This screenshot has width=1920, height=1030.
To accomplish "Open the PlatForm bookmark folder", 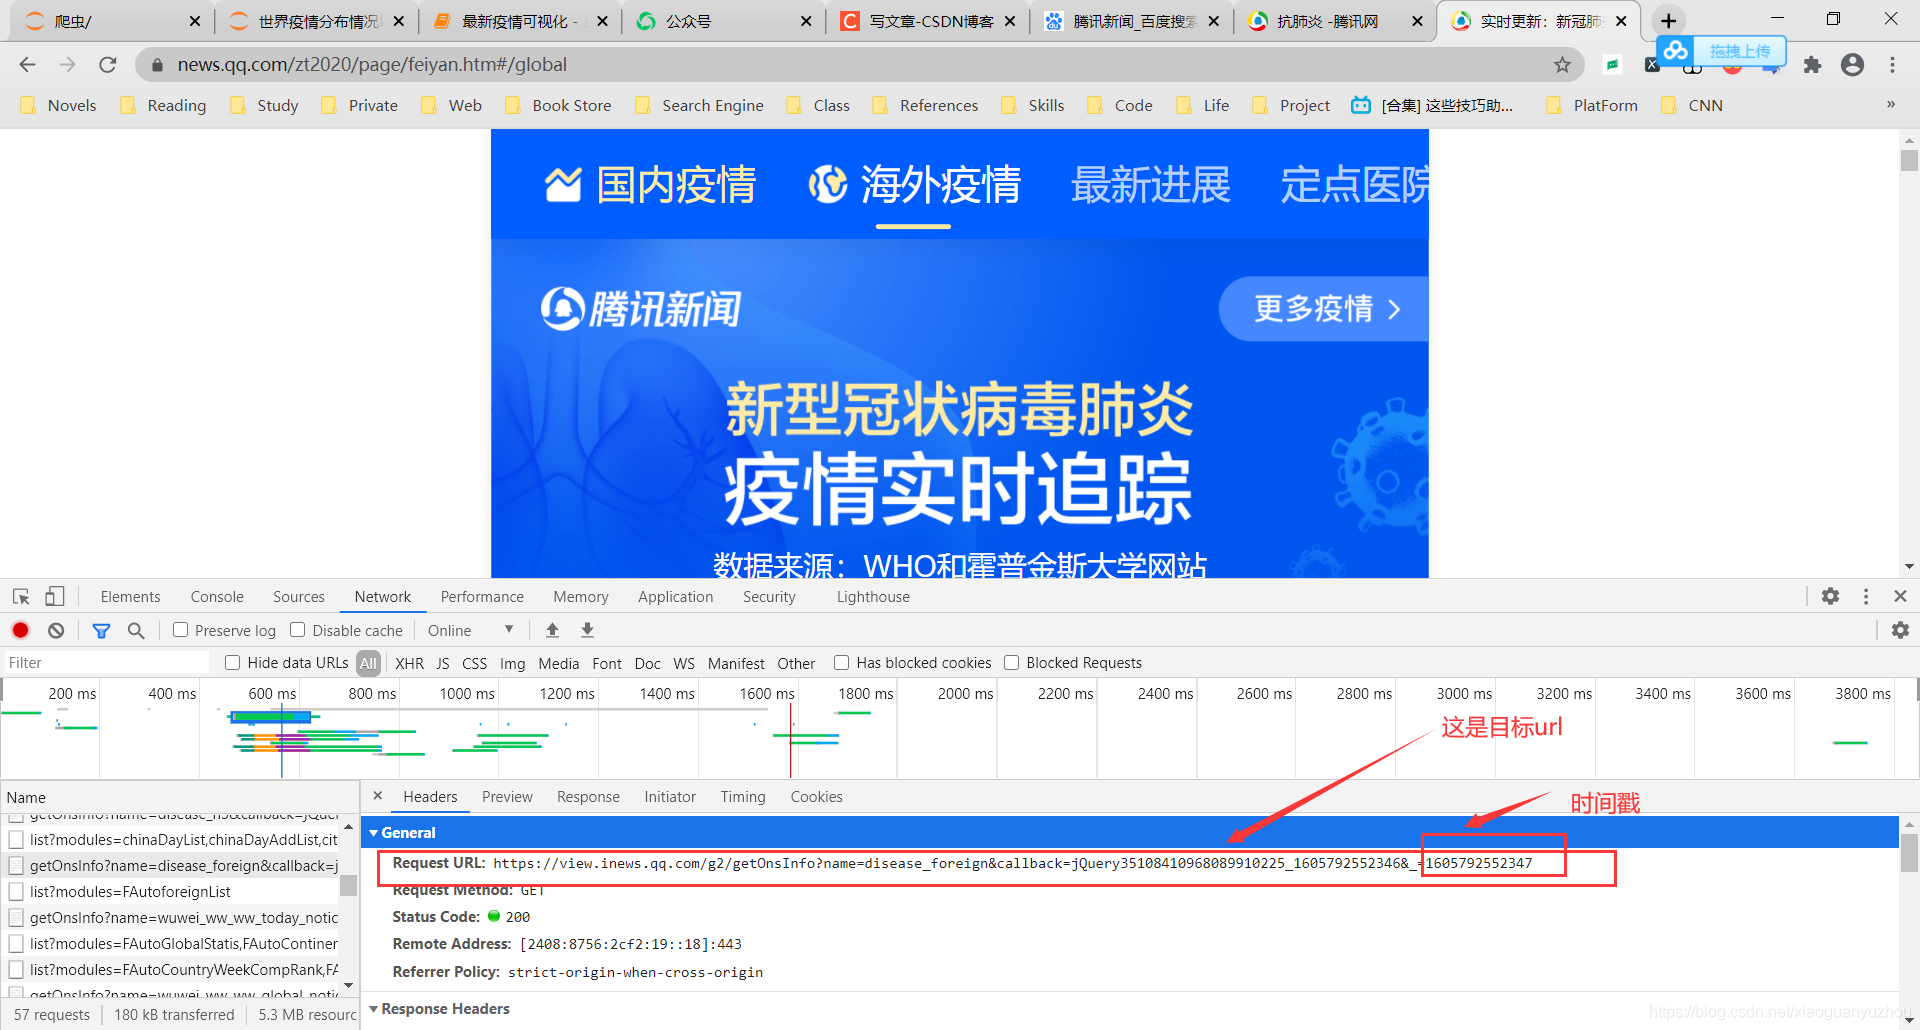I will 1592,105.
